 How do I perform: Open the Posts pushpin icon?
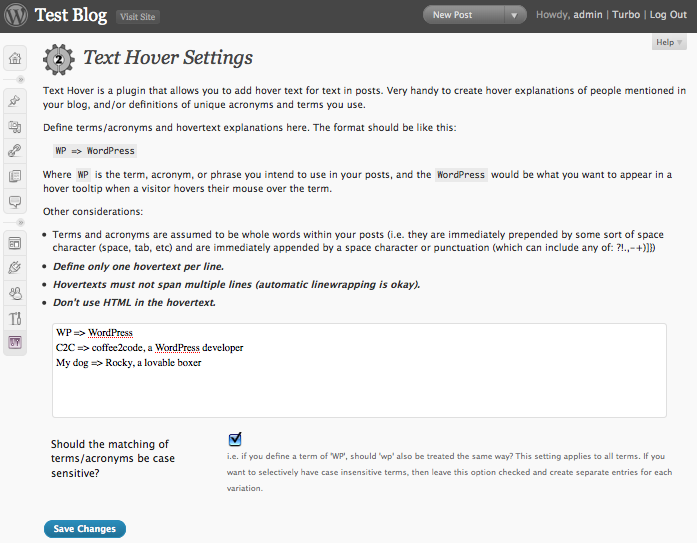coord(15,101)
